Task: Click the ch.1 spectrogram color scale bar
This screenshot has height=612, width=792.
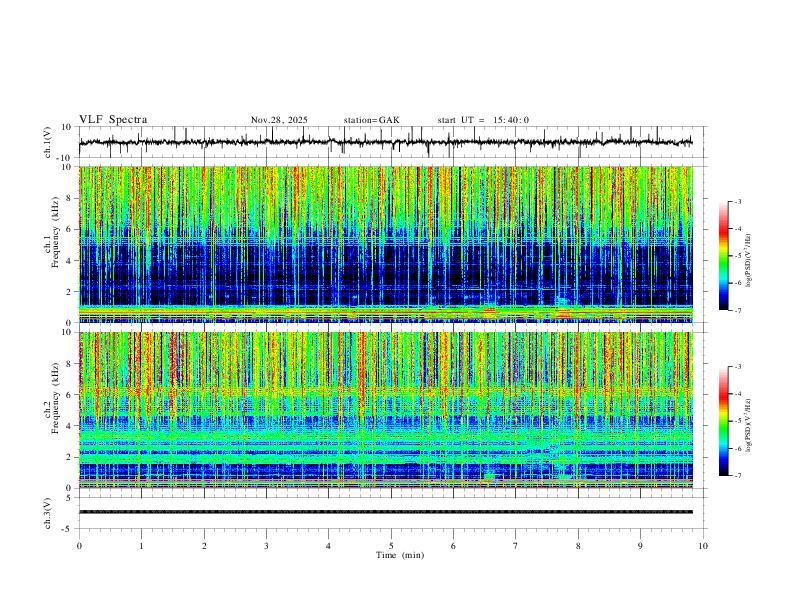Action: pos(724,256)
